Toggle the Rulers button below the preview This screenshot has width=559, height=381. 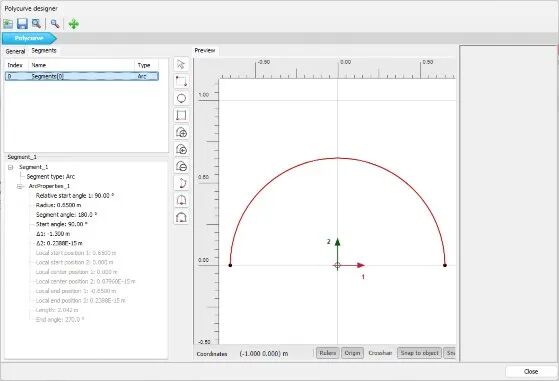pyautogui.click(x=328, y=353)
